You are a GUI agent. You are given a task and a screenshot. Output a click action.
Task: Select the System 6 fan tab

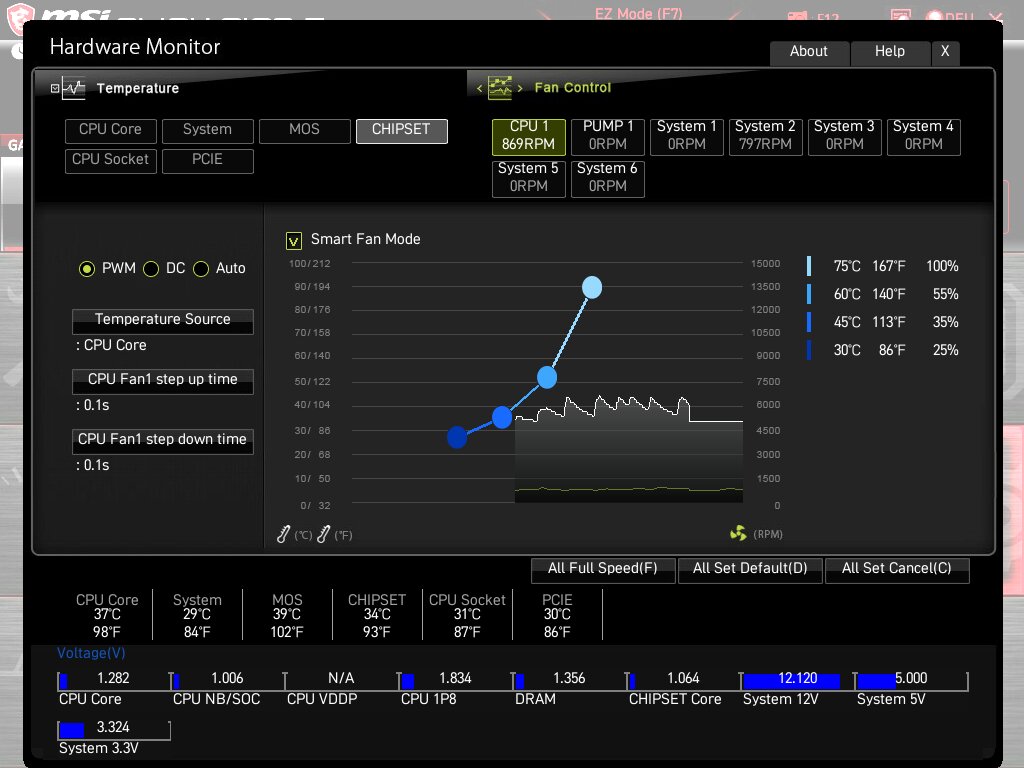(x=607, y=178)
